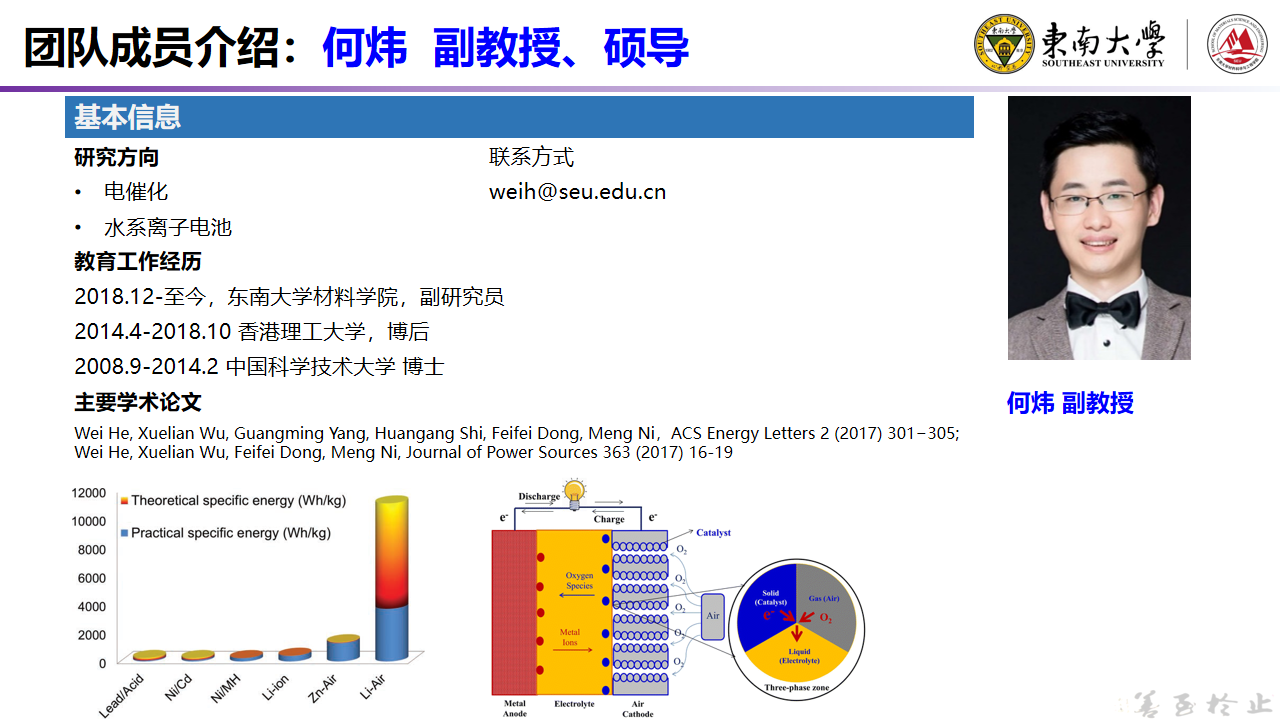Click the Metal Anode red block
1280x720 pixels.
pos(513,613)
